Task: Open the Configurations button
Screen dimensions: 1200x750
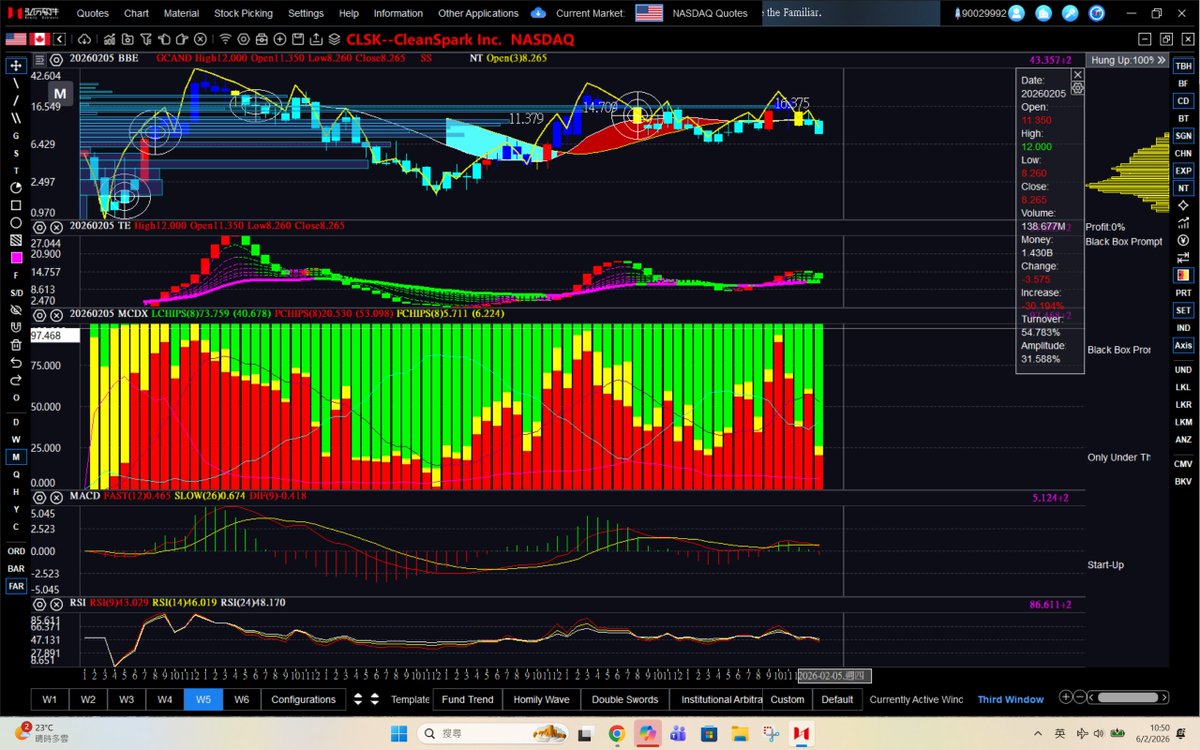Action: (303, 699)
